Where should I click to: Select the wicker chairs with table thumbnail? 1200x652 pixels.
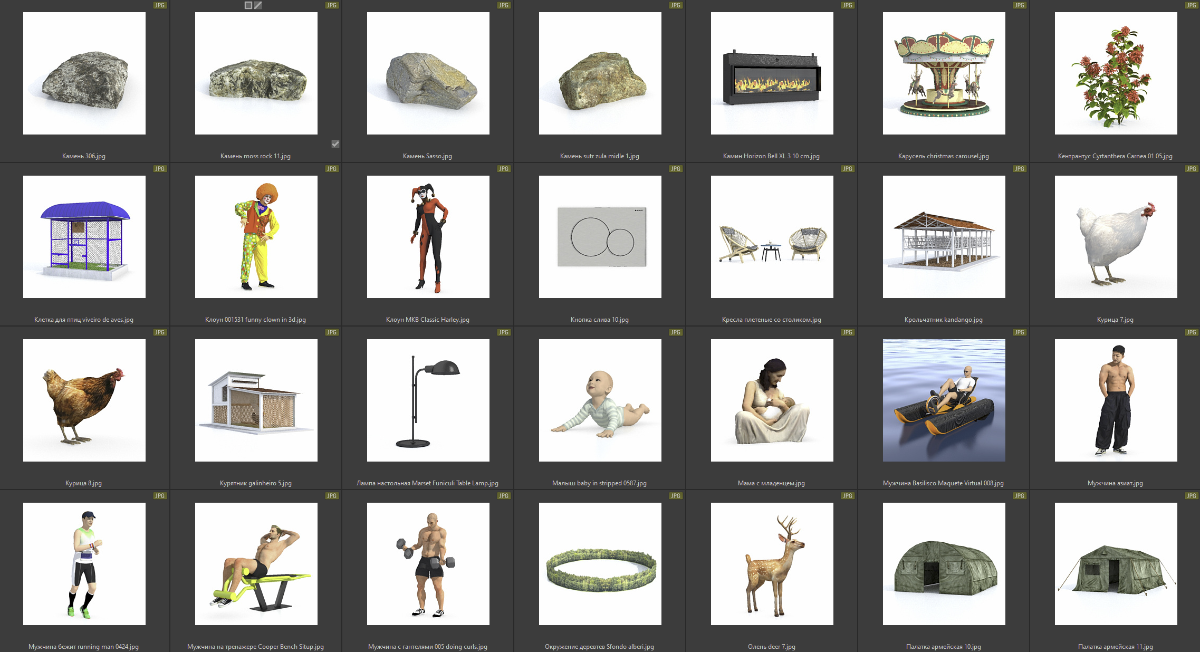pyautogui.click(x=772, y=237)
